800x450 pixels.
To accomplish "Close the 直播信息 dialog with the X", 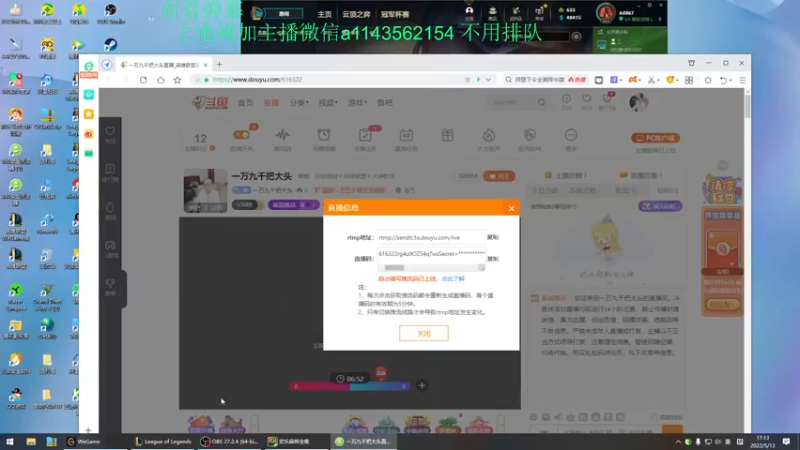I will [x=511, y=208].
